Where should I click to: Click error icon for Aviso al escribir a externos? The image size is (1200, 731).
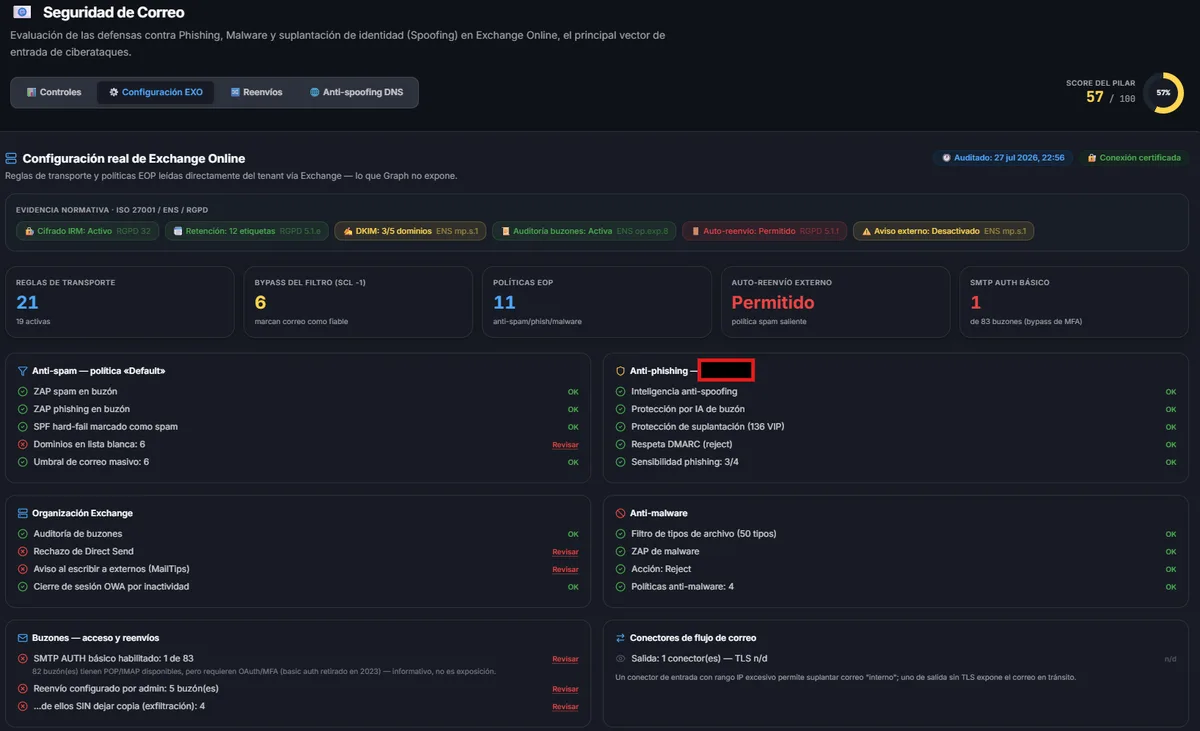click(x=23, y=569)
